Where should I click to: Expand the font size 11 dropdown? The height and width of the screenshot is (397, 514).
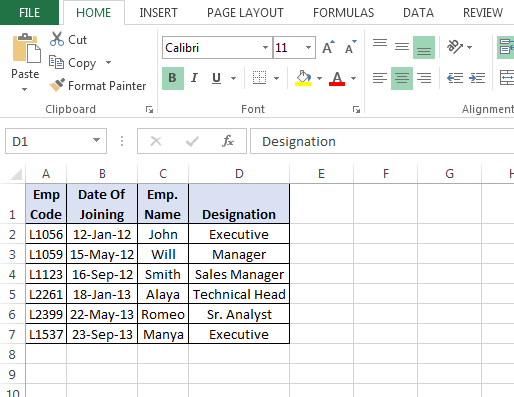click(308, 48)
